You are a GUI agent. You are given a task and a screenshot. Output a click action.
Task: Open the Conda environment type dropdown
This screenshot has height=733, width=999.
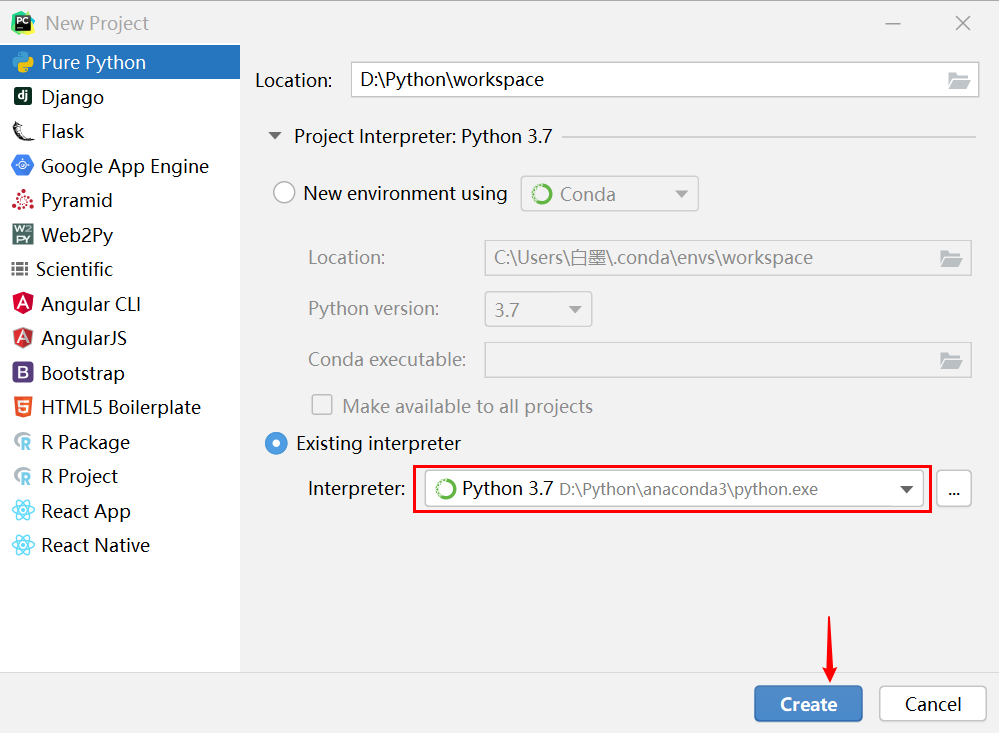click(x=609, y=194)
